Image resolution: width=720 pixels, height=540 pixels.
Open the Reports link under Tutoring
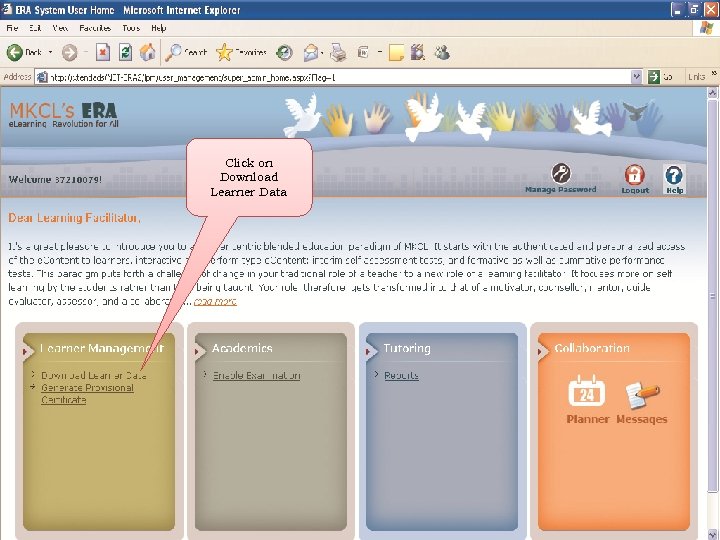401,375
